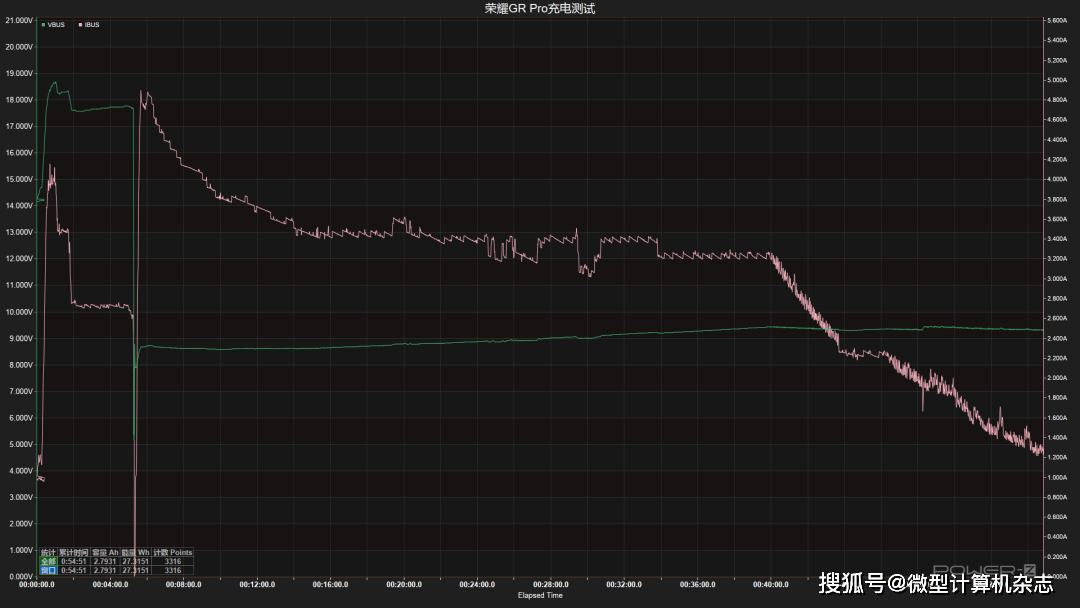Click the 00:40:00.0 time axis tick
This screenshot has width=1080, height=608.
(x=771, y=585)
